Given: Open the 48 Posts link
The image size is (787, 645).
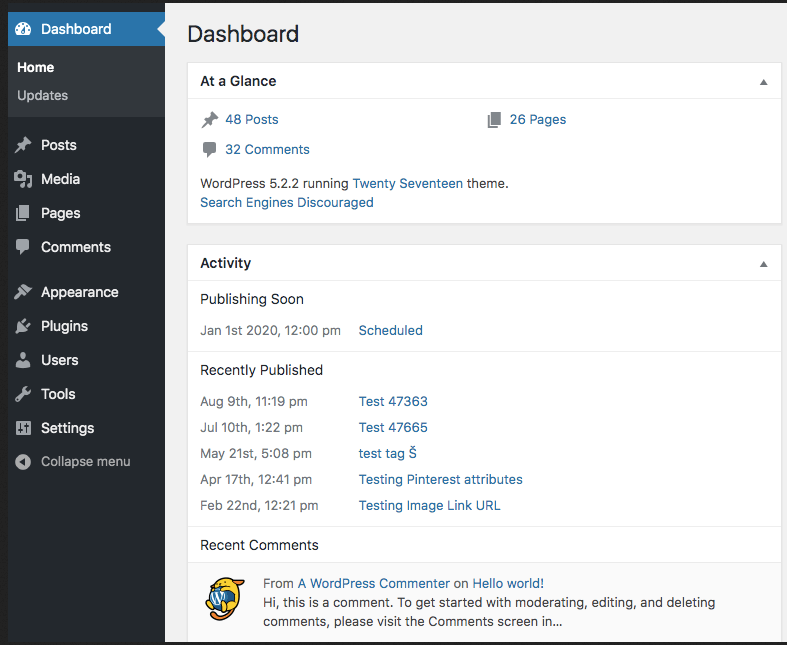Looking at the screenshot, I should [x=251, y=119].
